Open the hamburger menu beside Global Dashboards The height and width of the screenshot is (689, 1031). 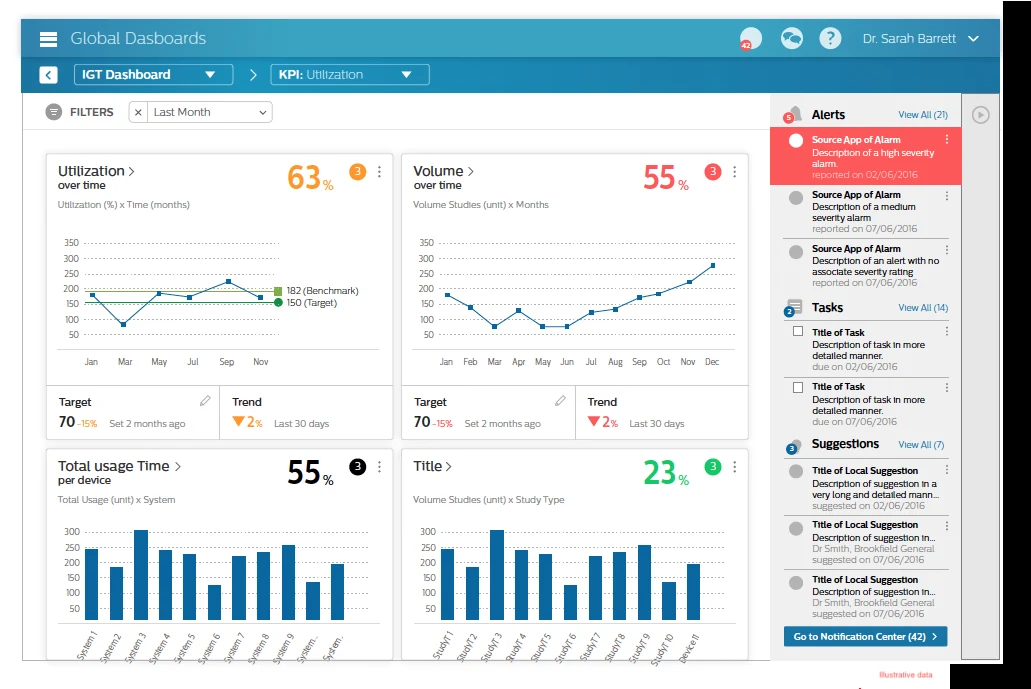tap(48, 39)
